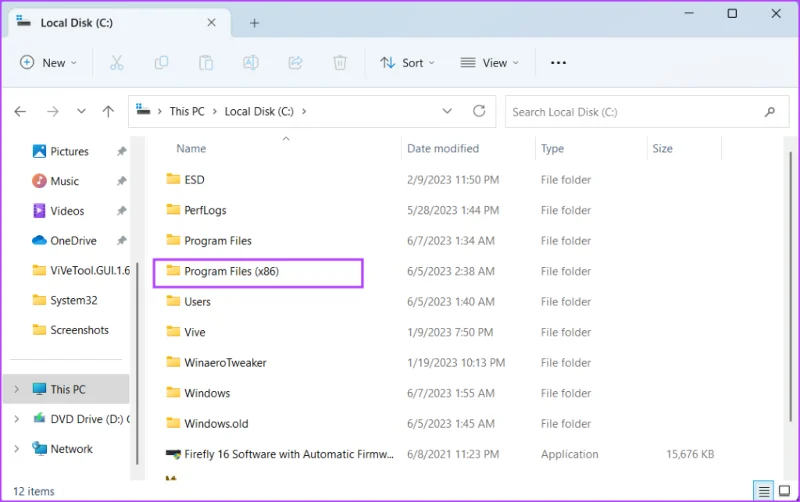Open the Sort options dropdown
The height and width of the screenshot is (502, 800).
click(407, 63)
